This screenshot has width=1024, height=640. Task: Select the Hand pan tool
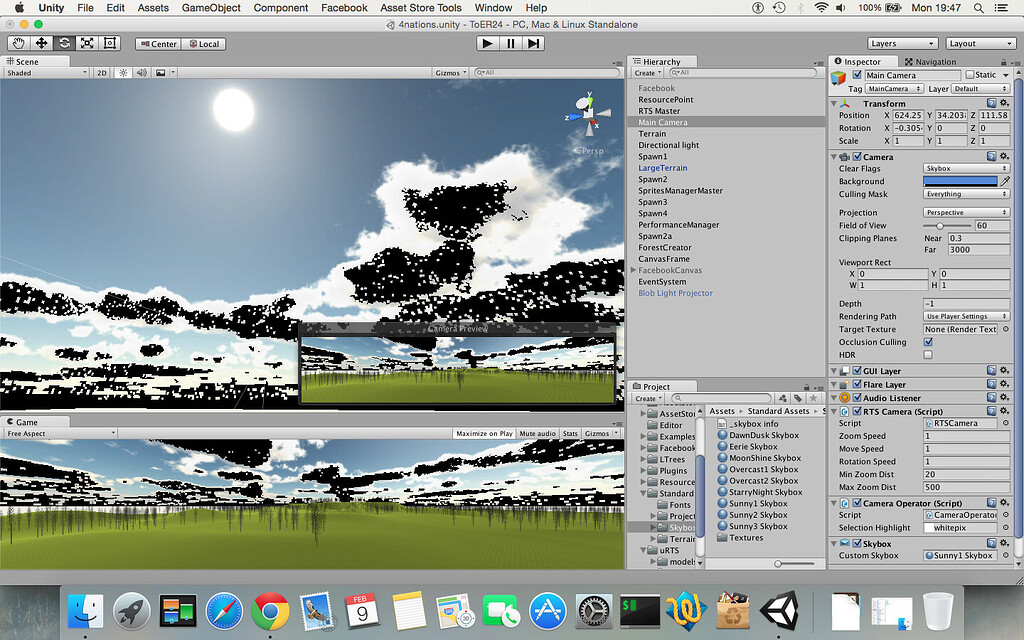pos(17,43)
